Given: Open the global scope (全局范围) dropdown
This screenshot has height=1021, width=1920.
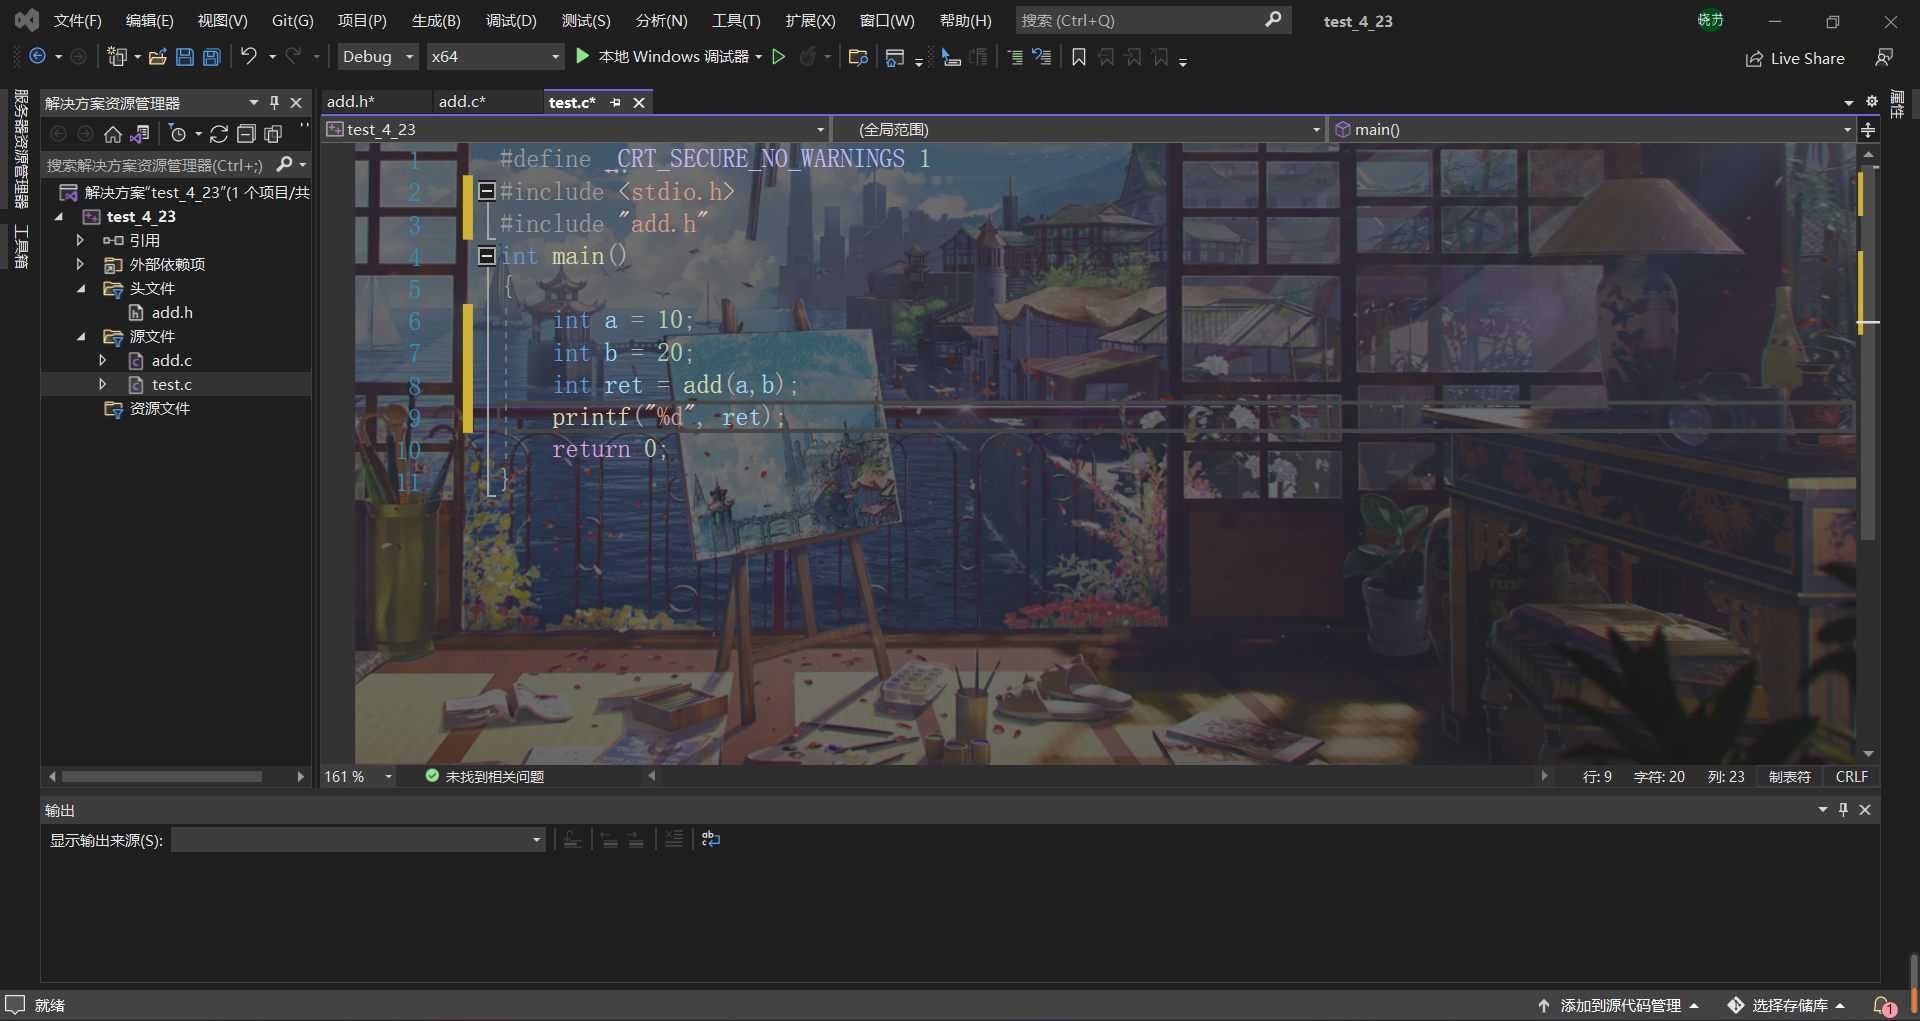Looking at the screenshot, I should click(1078, 130).
